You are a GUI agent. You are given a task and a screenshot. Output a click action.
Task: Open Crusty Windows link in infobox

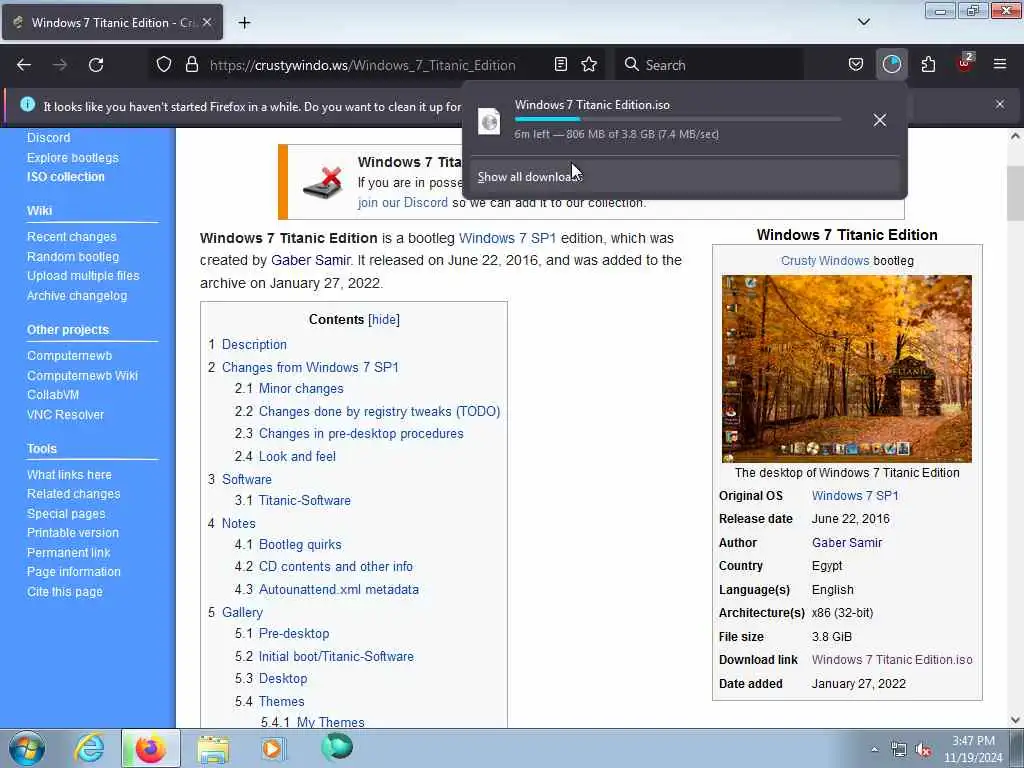(x=825, y=261)
